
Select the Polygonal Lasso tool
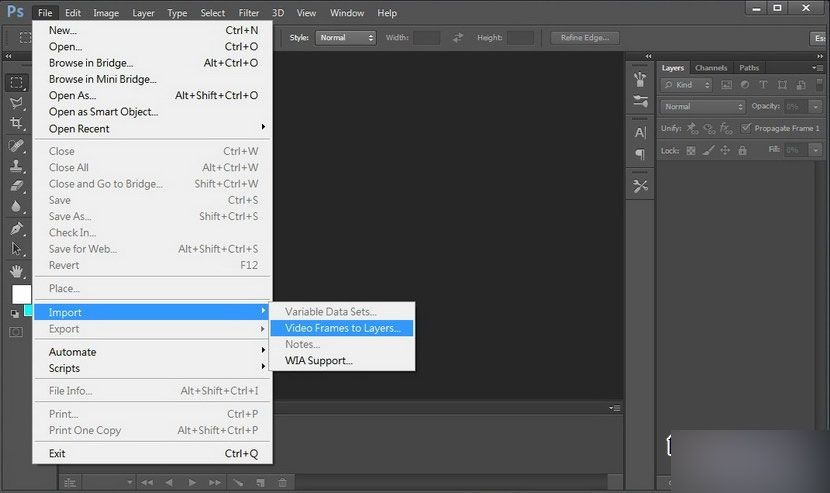16,103
